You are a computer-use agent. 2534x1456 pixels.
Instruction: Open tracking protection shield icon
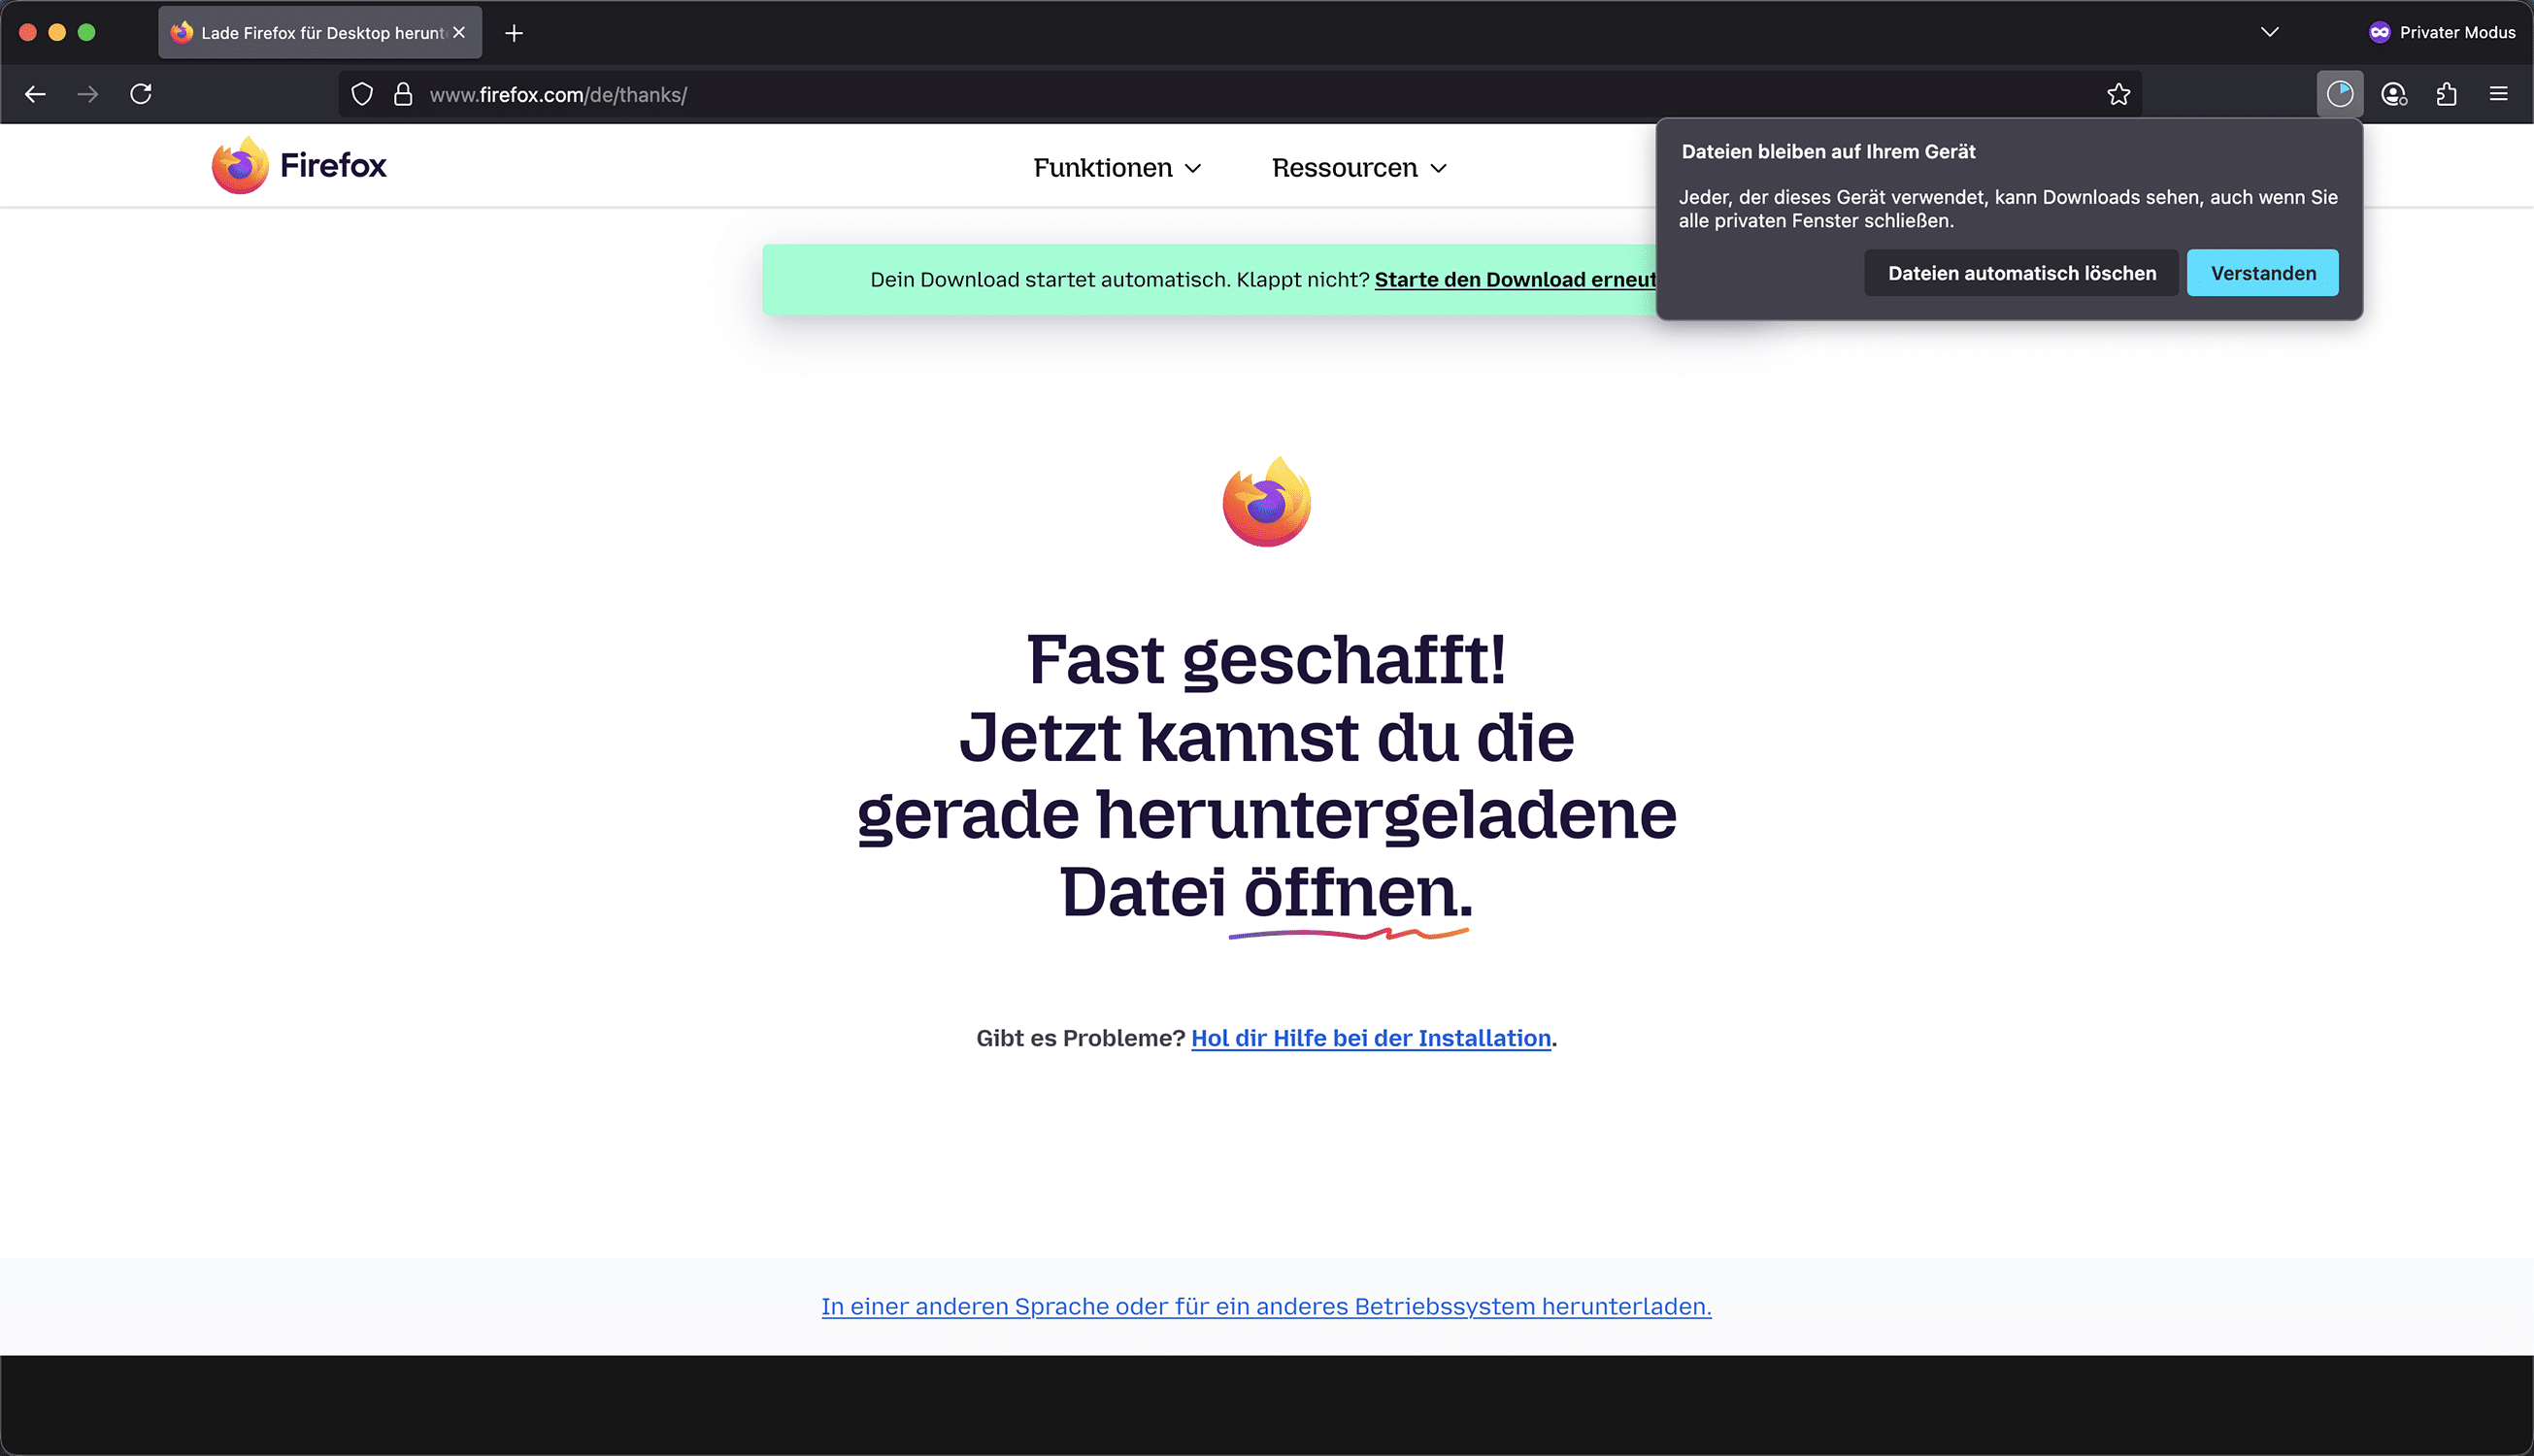pyautogui.click(x=362, y=94)
